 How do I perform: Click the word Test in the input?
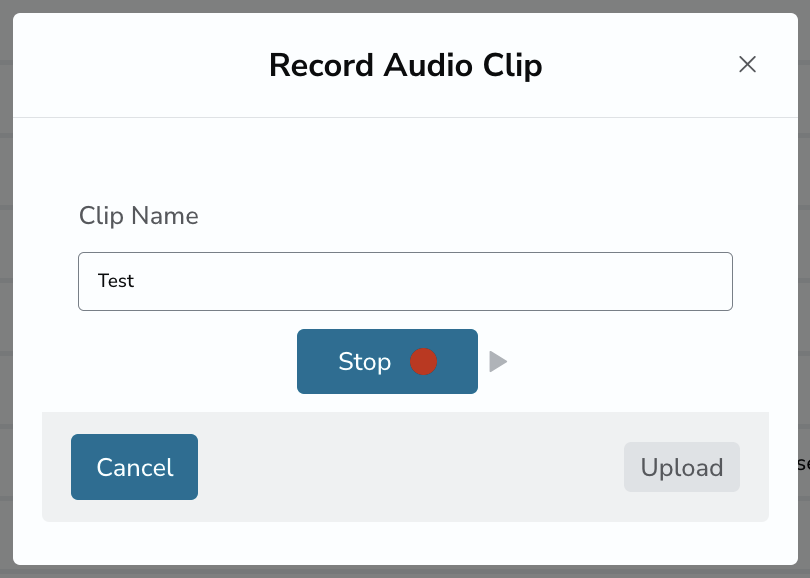(116, 281)
